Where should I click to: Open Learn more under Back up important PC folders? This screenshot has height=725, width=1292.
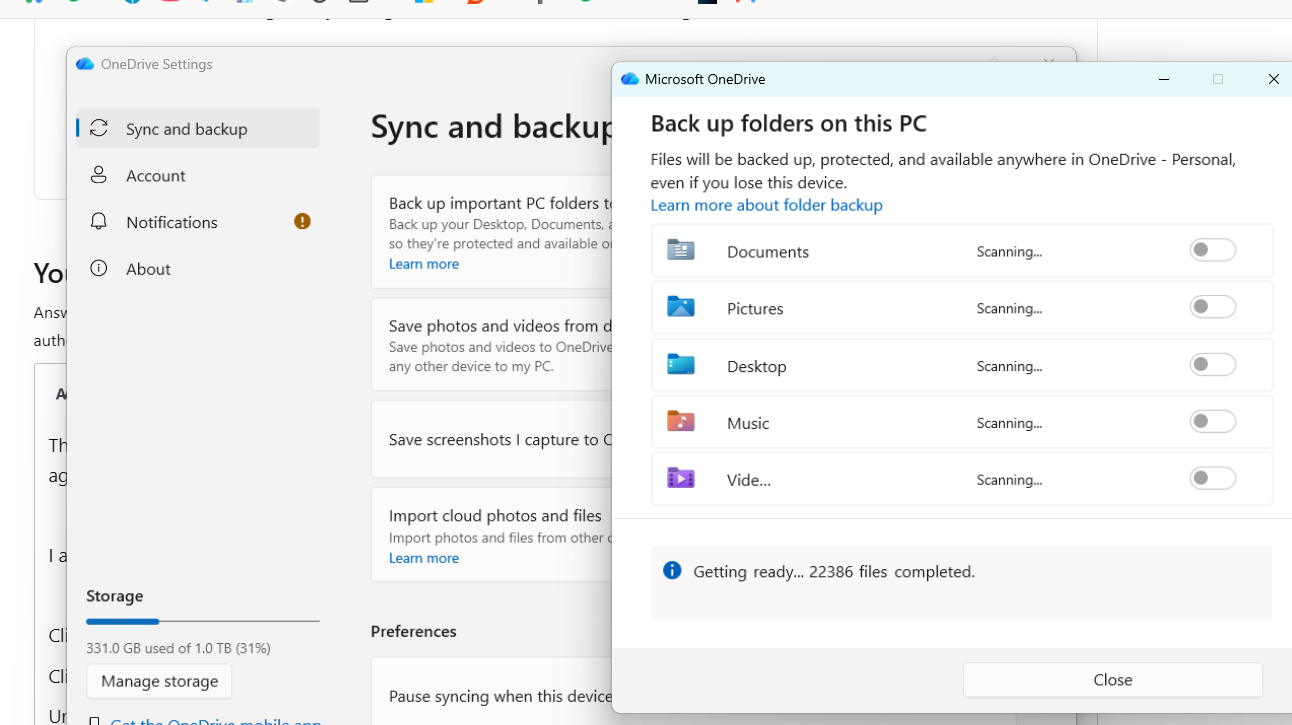424,264
